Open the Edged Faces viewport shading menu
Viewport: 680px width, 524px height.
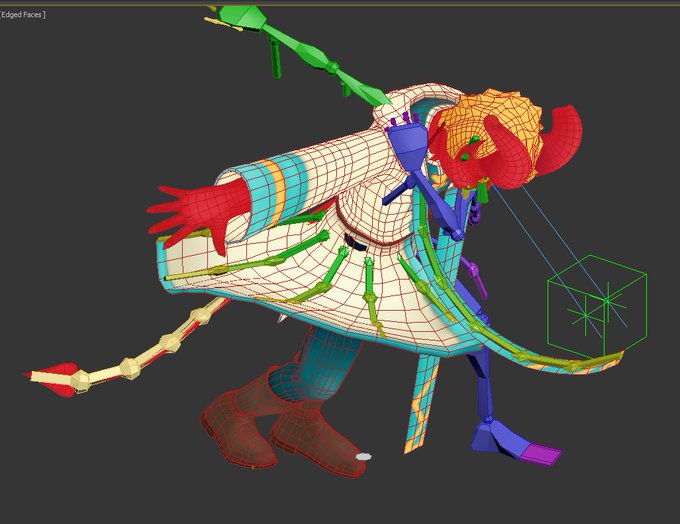[23, 15]
